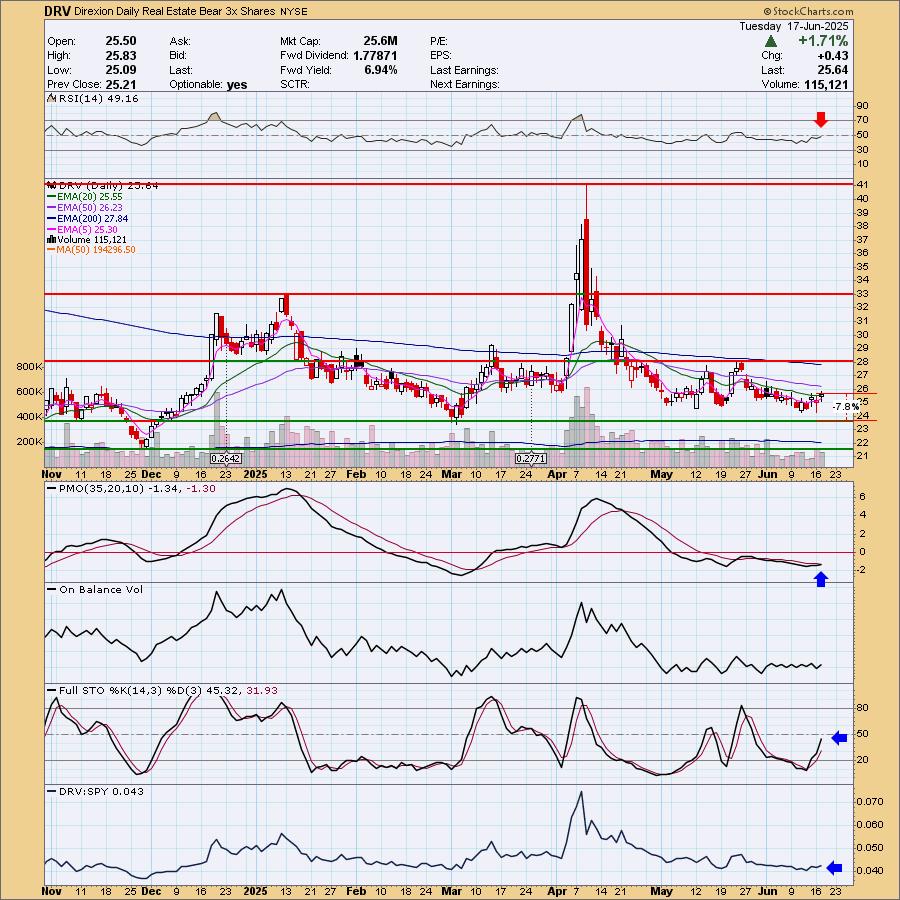Image resolution: width=900 pixels, height=900 pixels.
Task: Select the purple EMA(50) line swatch
Action: click(x=51, y=208)
